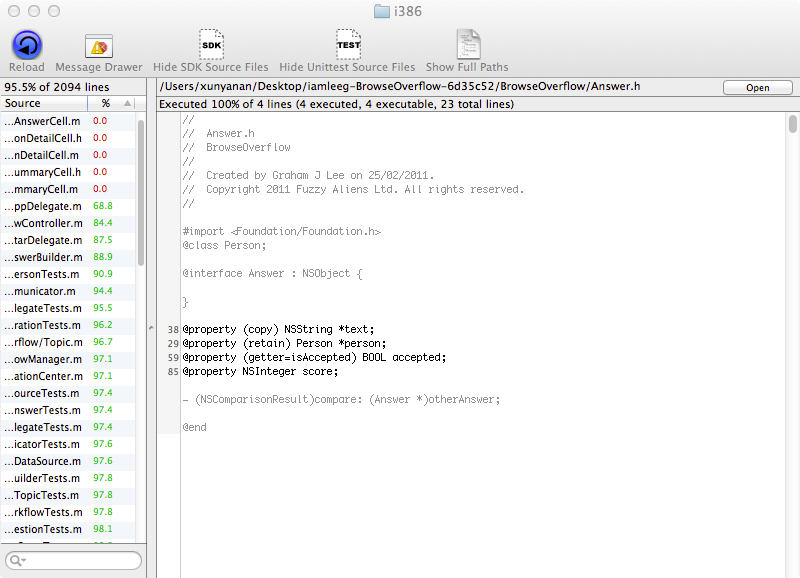Image resolution: width=800 pixels, height=578 pixels.
Task: Click the 68.8 coverage percentage
Action: point(103,206)
